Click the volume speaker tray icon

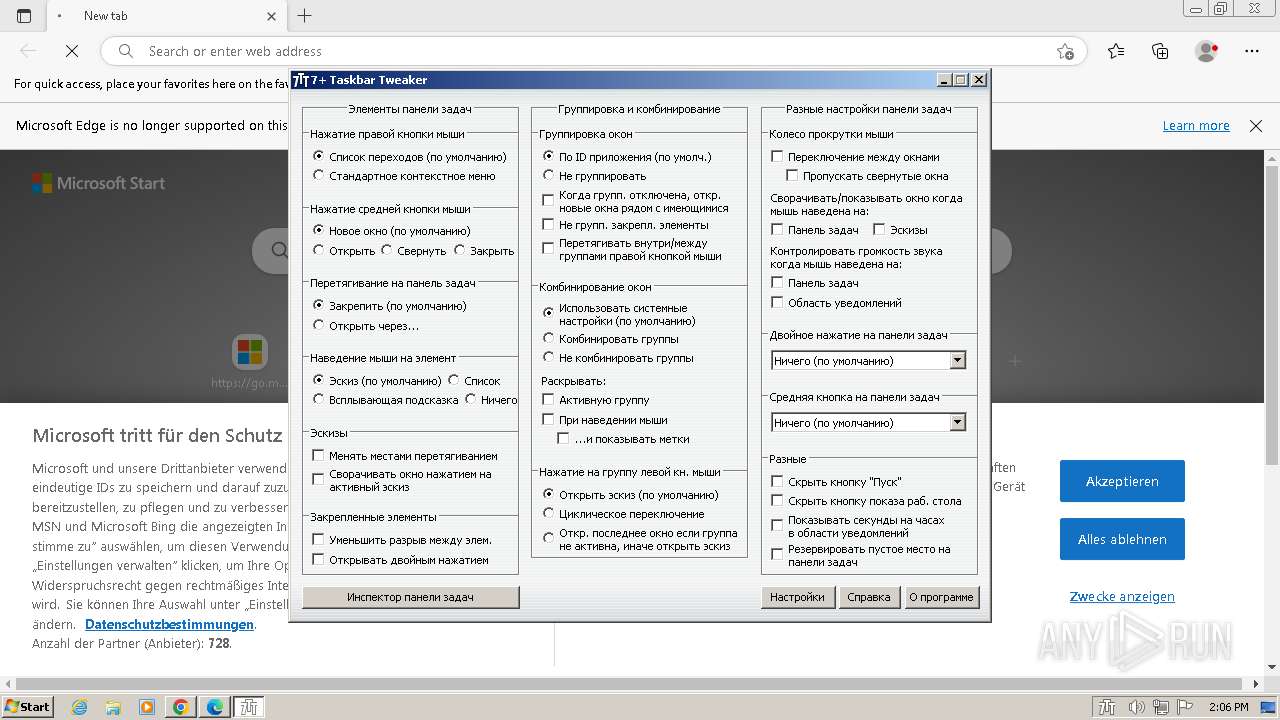(1138, 707)
